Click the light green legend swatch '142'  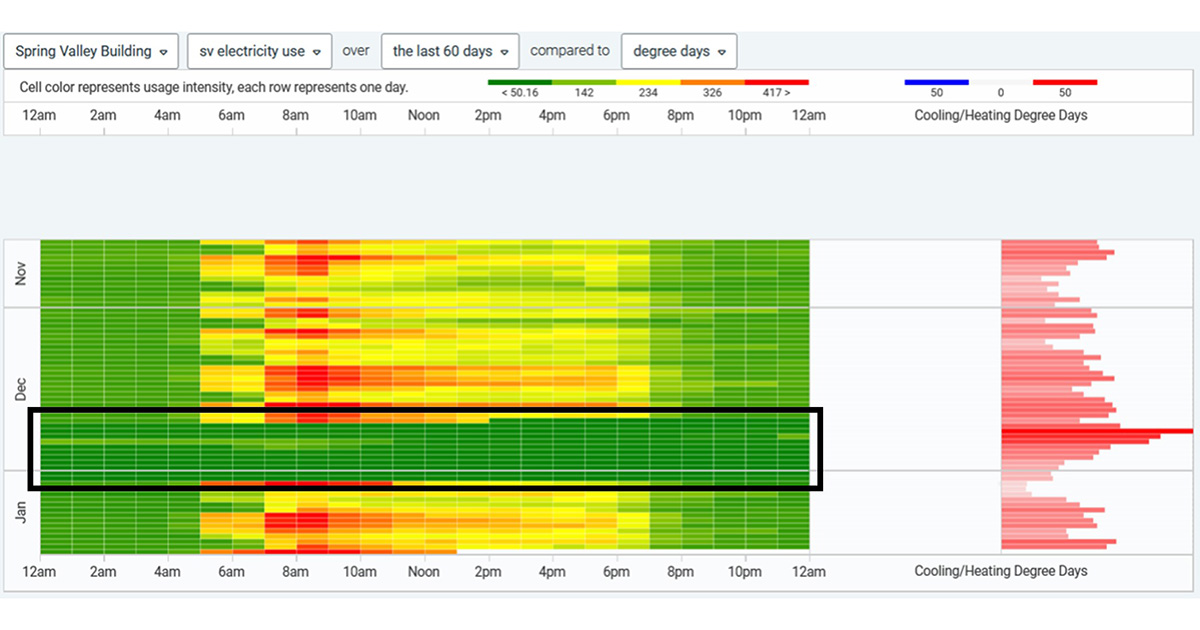[x=585, y=82]
